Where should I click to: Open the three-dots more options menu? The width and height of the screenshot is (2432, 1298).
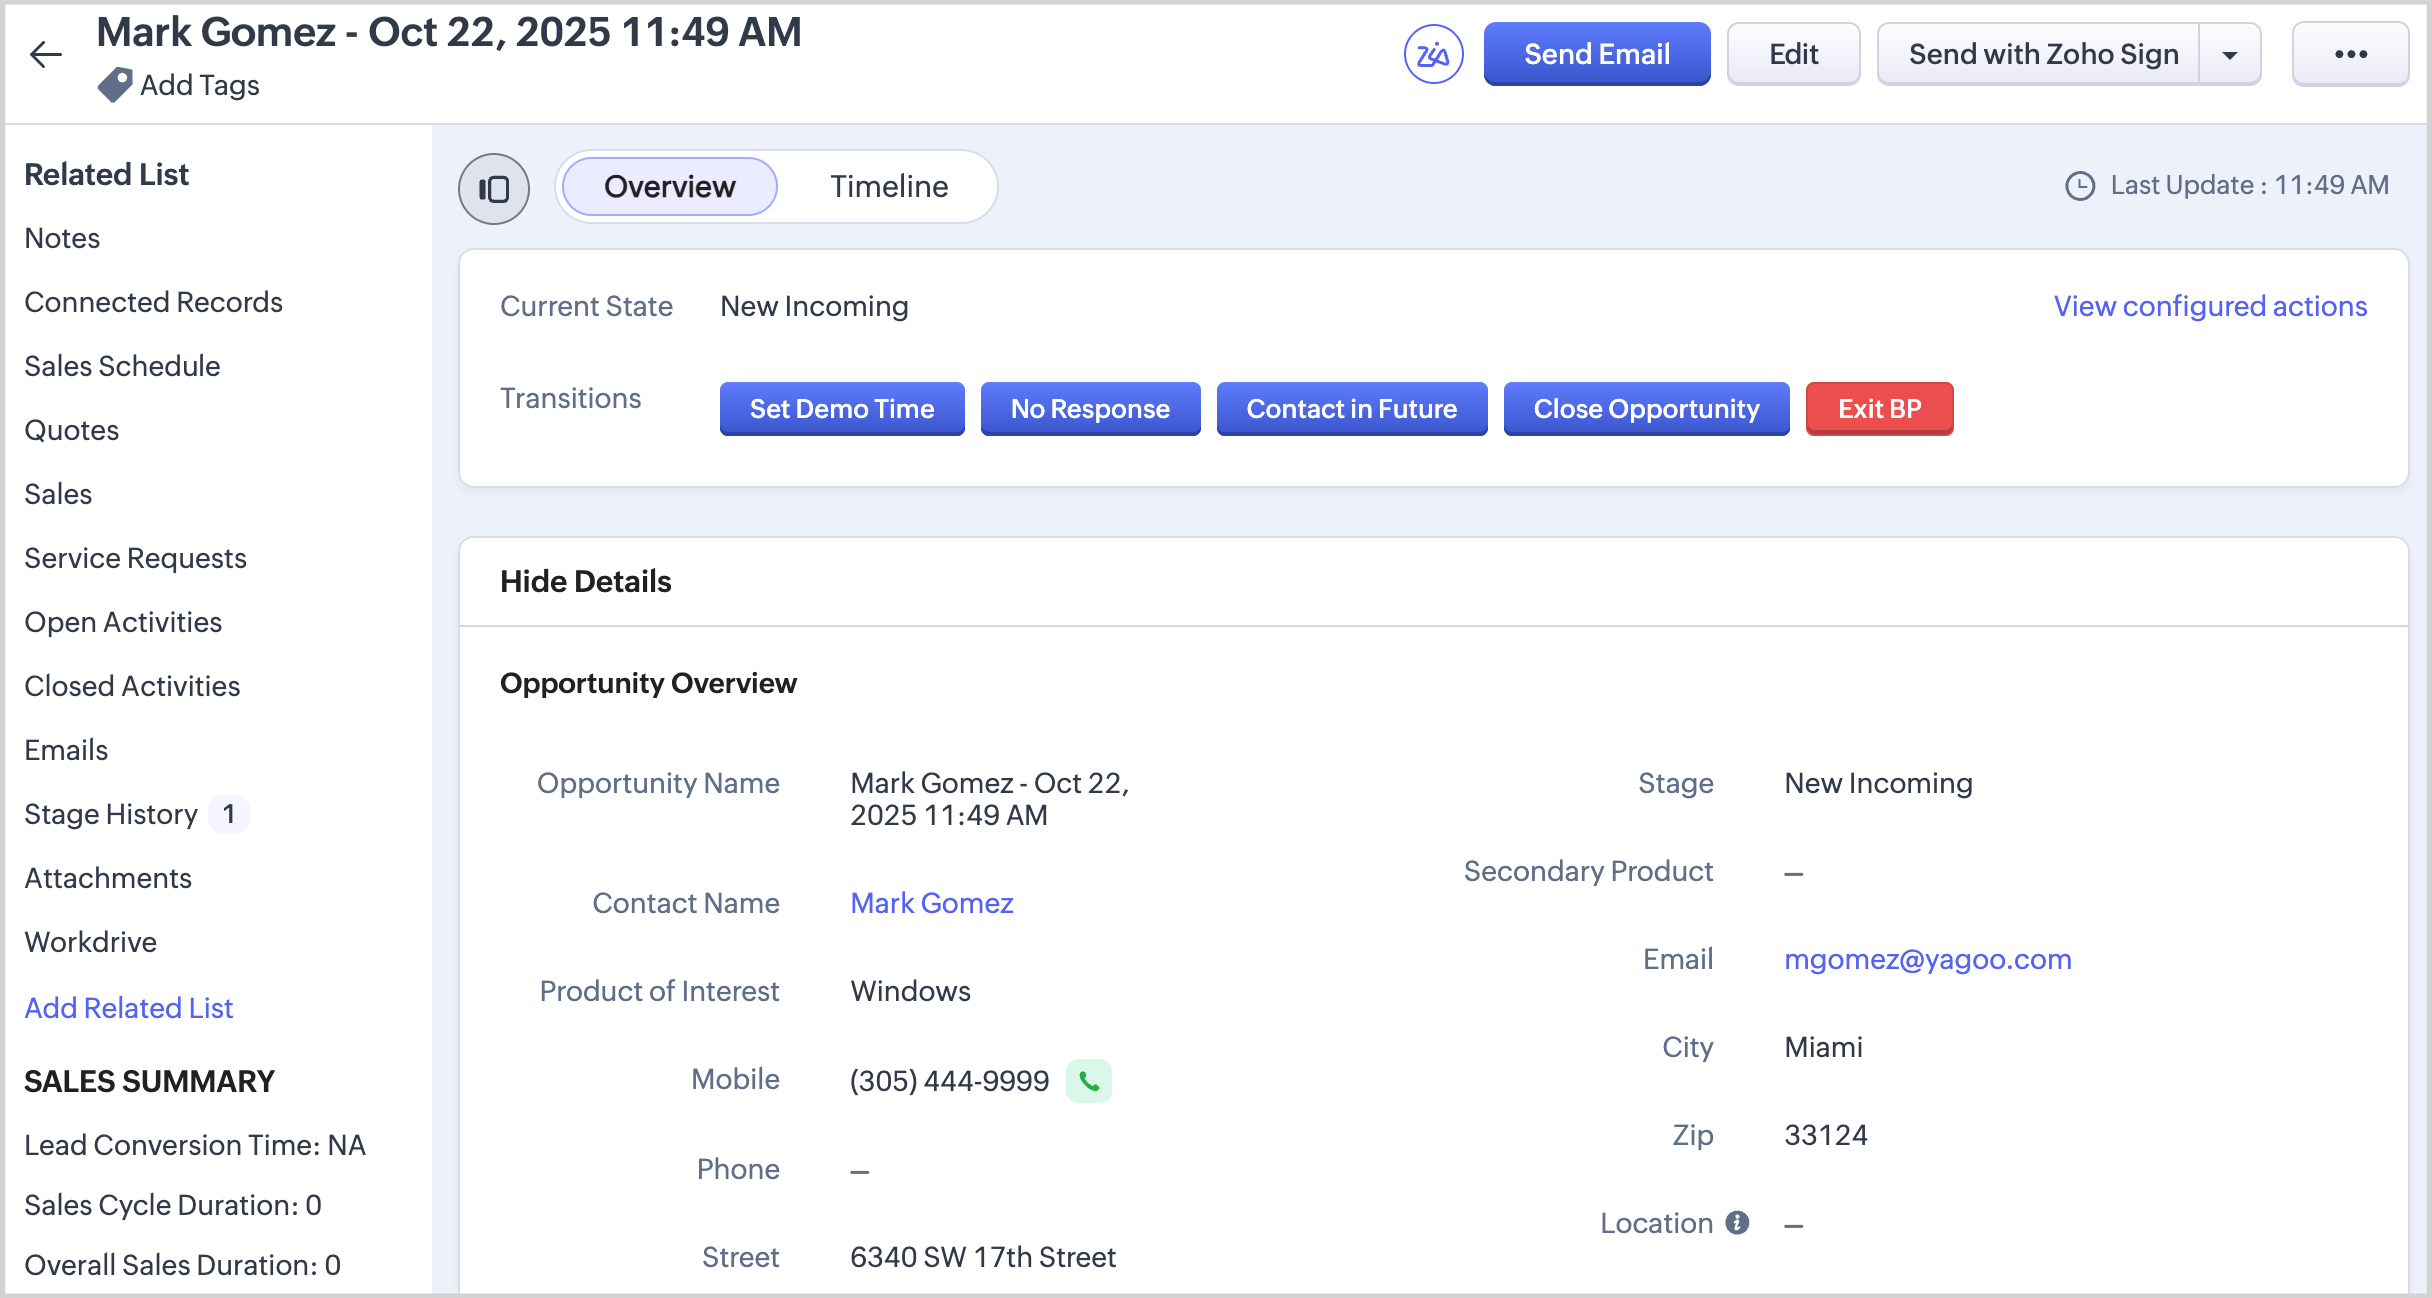coord(2350,54)
